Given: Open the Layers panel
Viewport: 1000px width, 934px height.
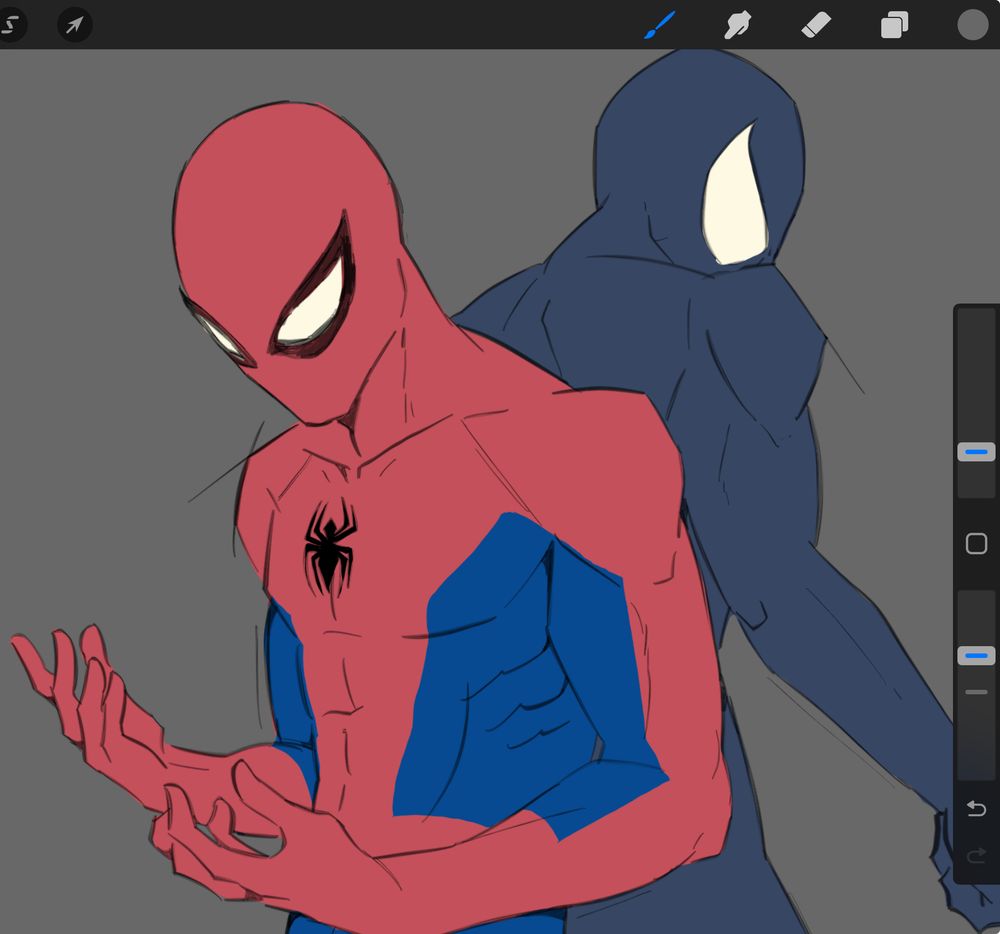Looking at the screenshot, I should coord(894,26).
